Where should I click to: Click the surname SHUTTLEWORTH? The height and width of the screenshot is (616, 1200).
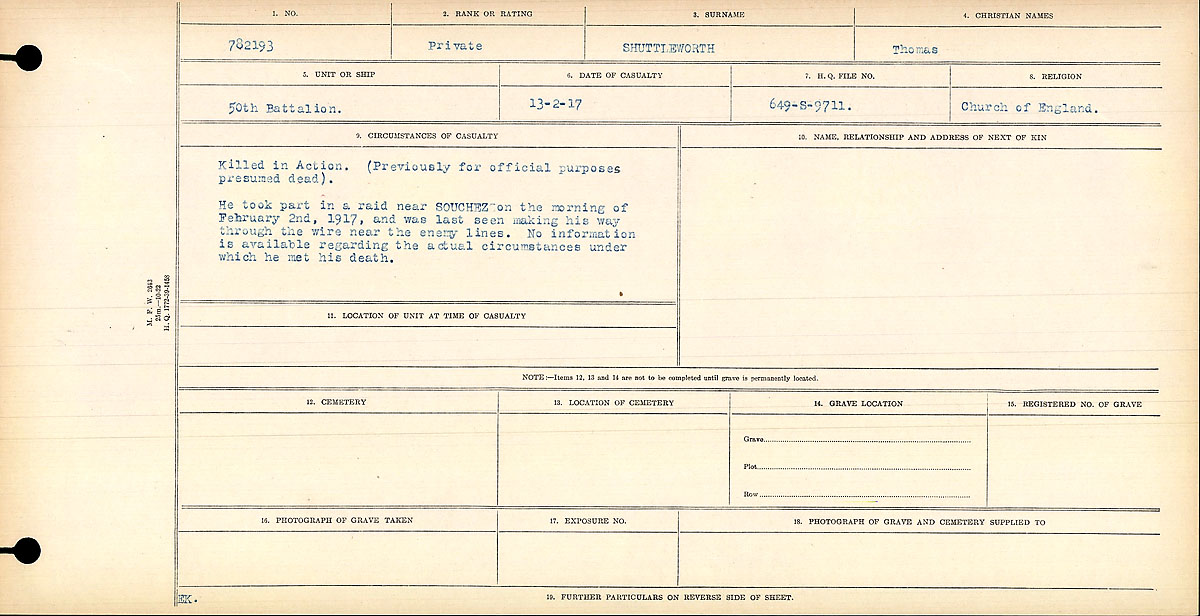point(668,47)
